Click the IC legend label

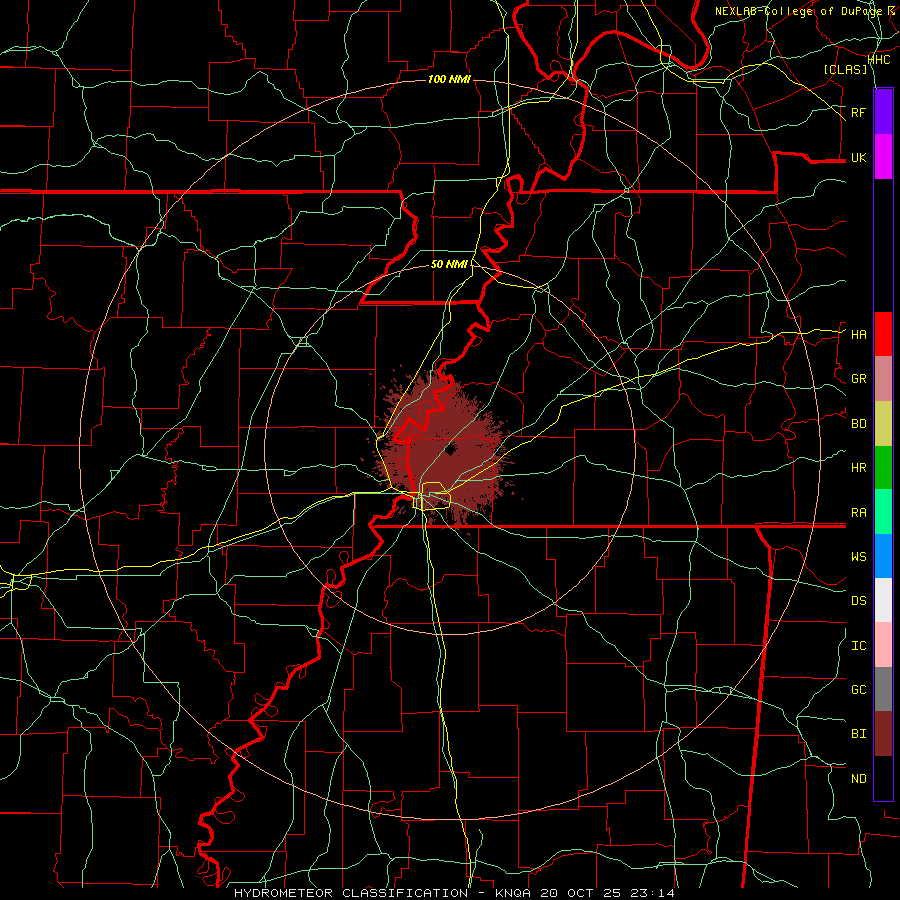pos(858,645)
